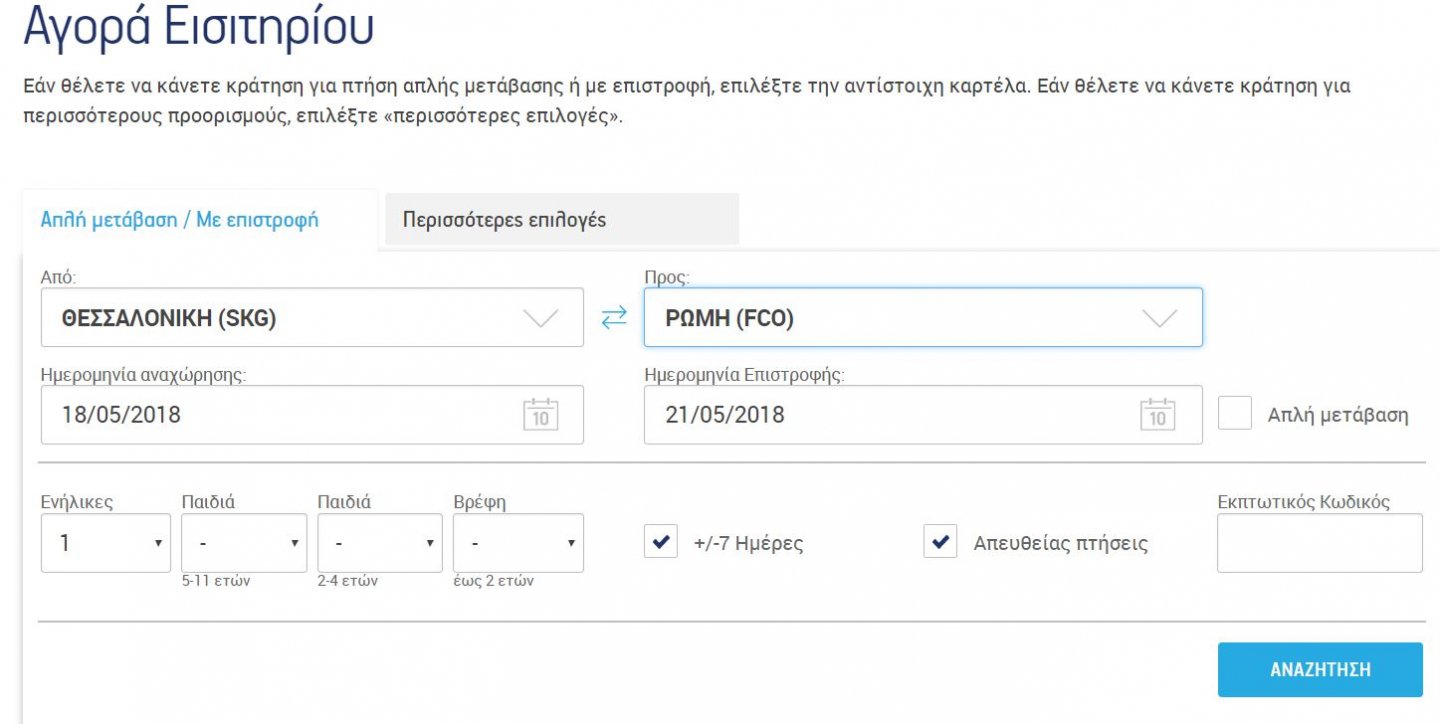Click the chevron in the ΘΕΣΣΑΛΟΝΙΚΗ (SKG) field
The height and width of the screenshot is (724, 1440).
(x=540, y=319)
